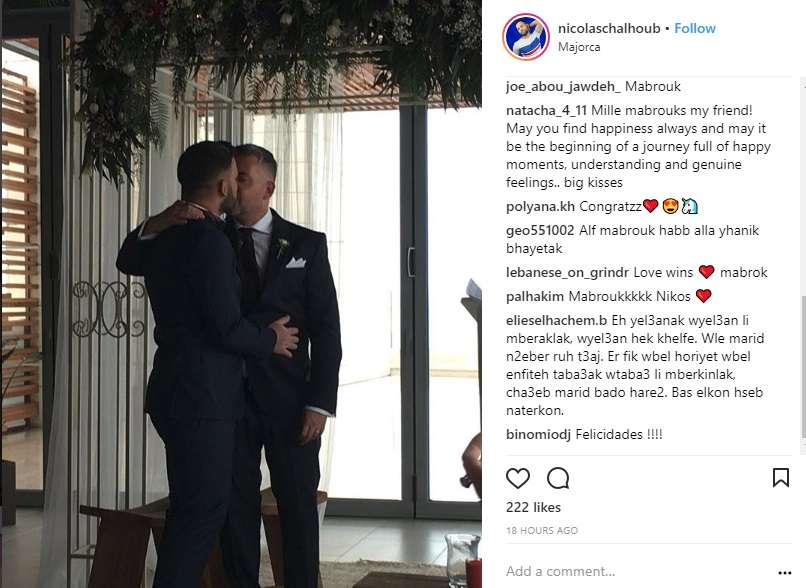Open the 18 hours ago timestamp
Viewport: 806px width, 588px height.
[542, 530]
